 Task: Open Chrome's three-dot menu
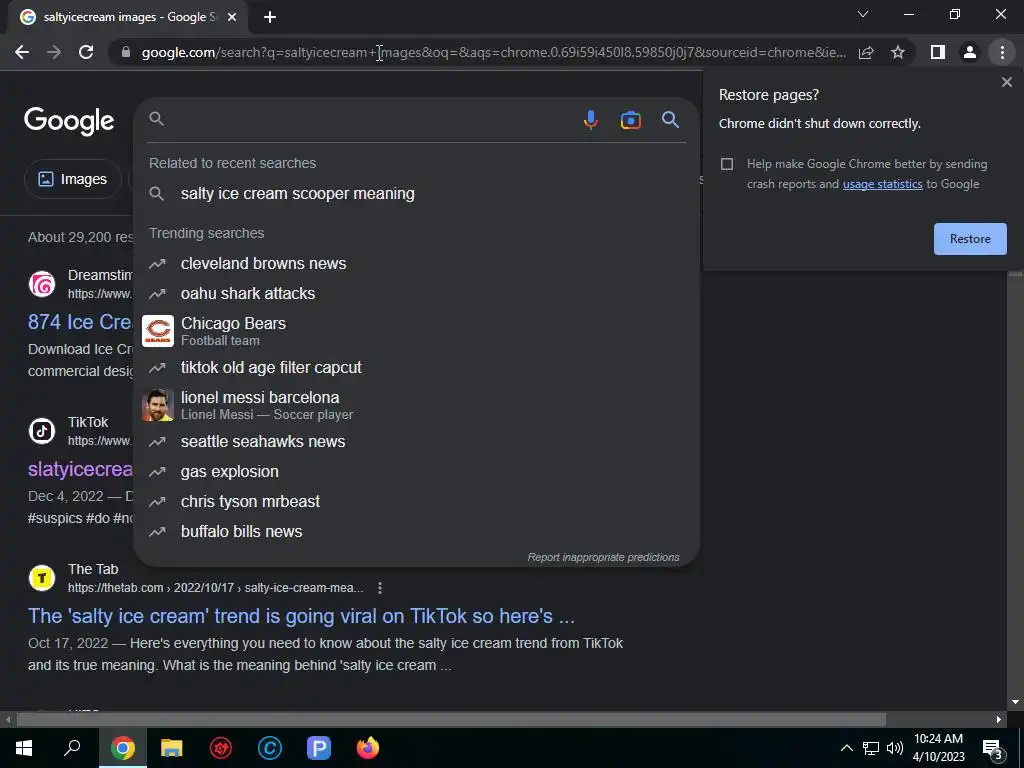[x=1002, y=52]
